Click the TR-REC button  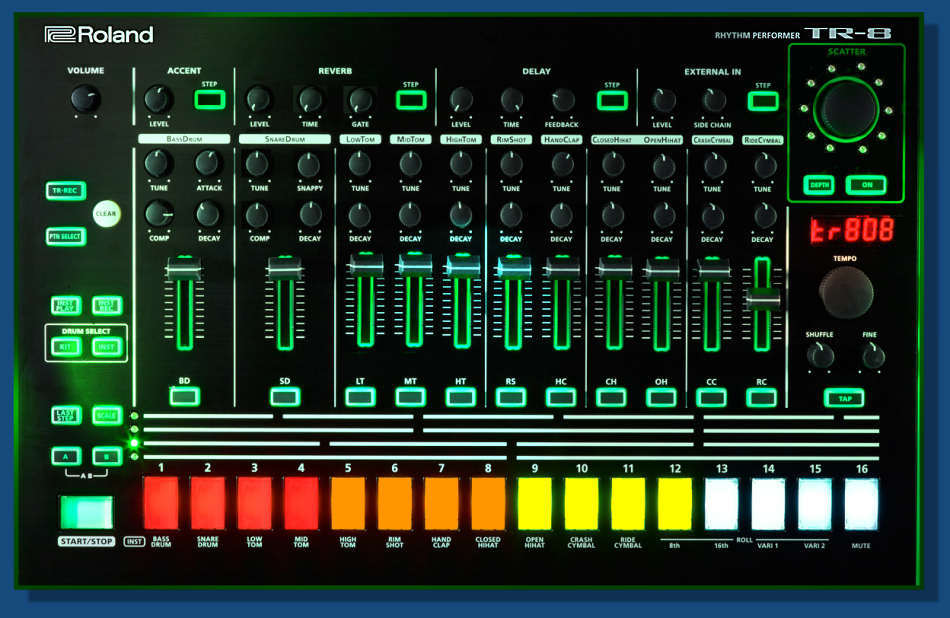(x=65, y=191)
